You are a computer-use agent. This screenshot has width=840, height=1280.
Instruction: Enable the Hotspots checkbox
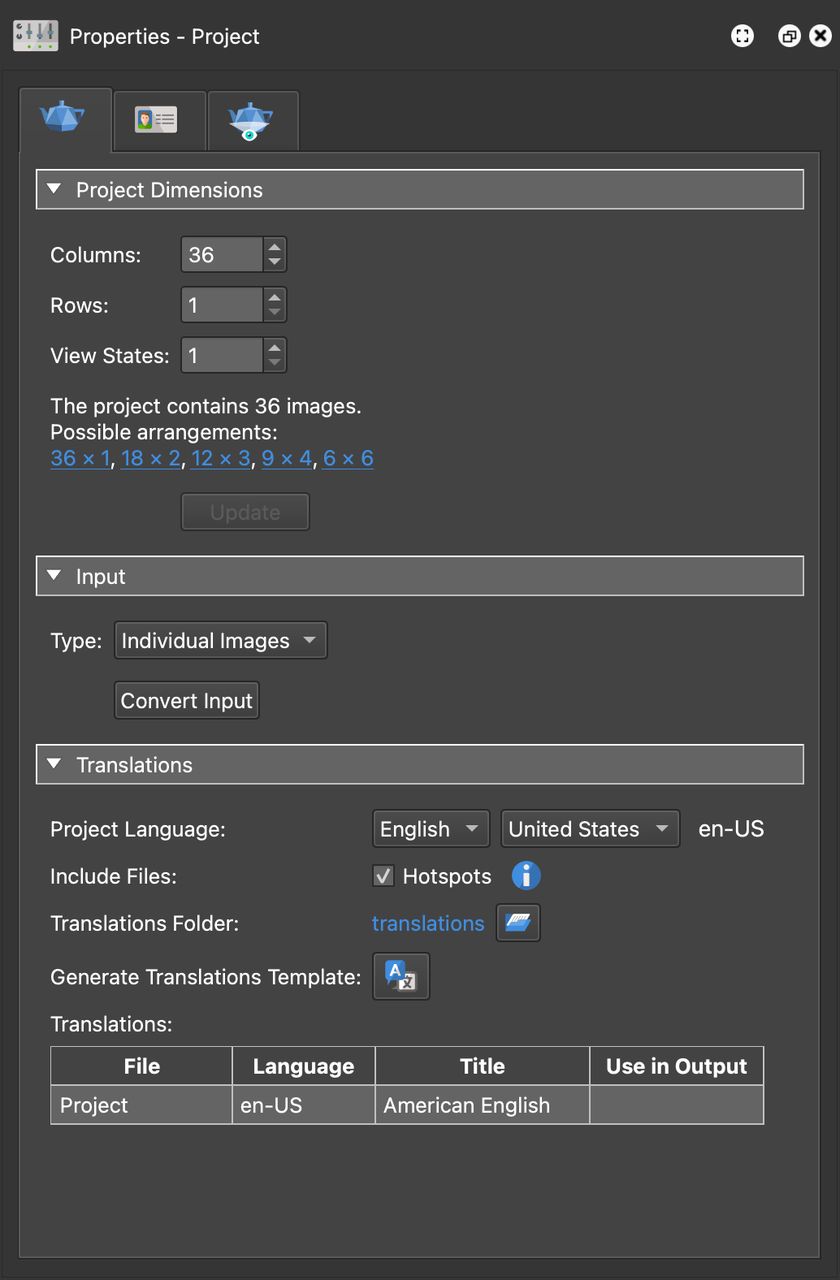[x=383, y=876]
